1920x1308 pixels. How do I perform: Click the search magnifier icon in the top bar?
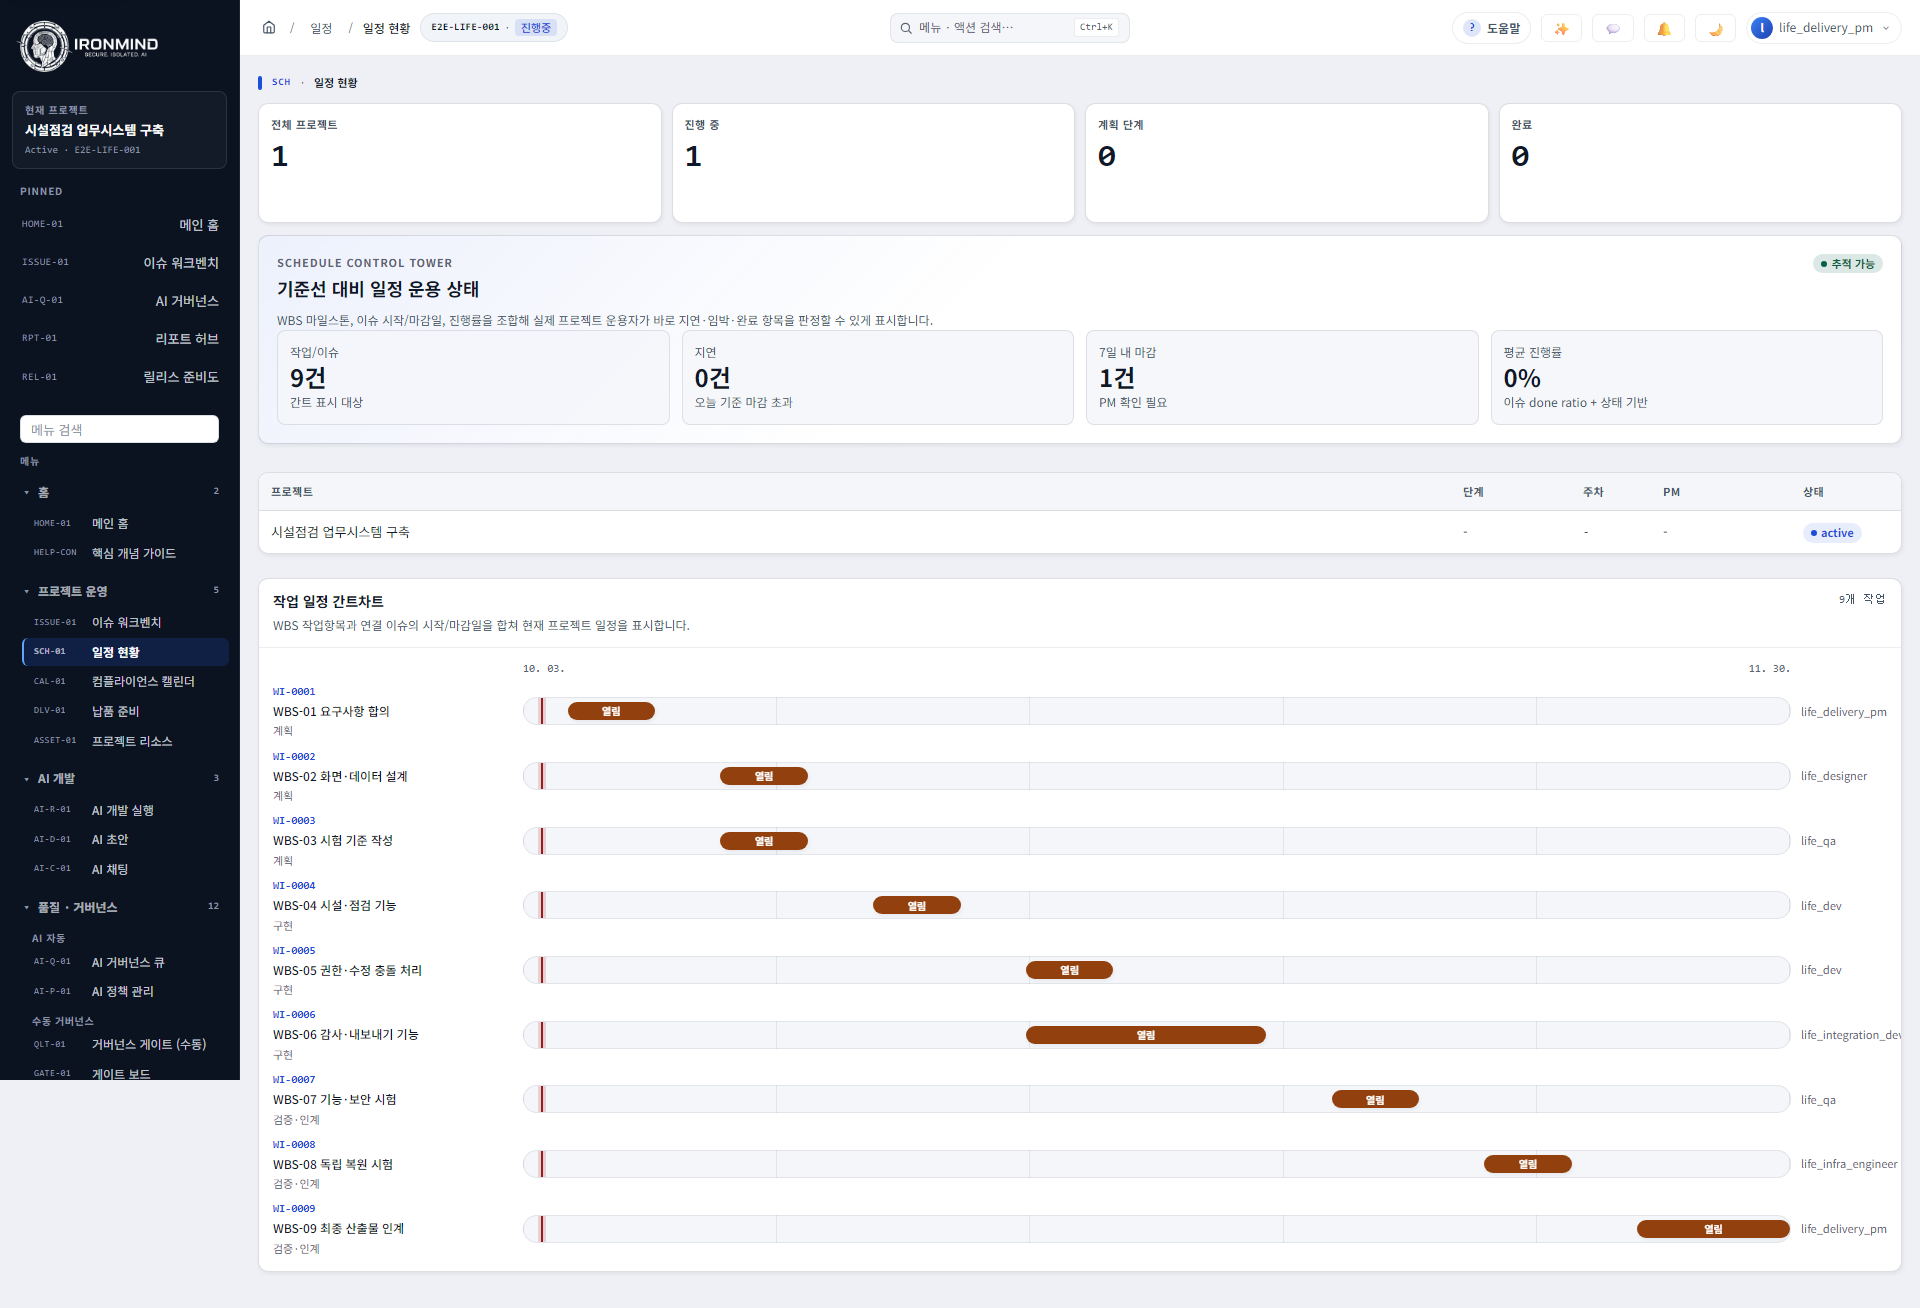click(x=906, y=28)
